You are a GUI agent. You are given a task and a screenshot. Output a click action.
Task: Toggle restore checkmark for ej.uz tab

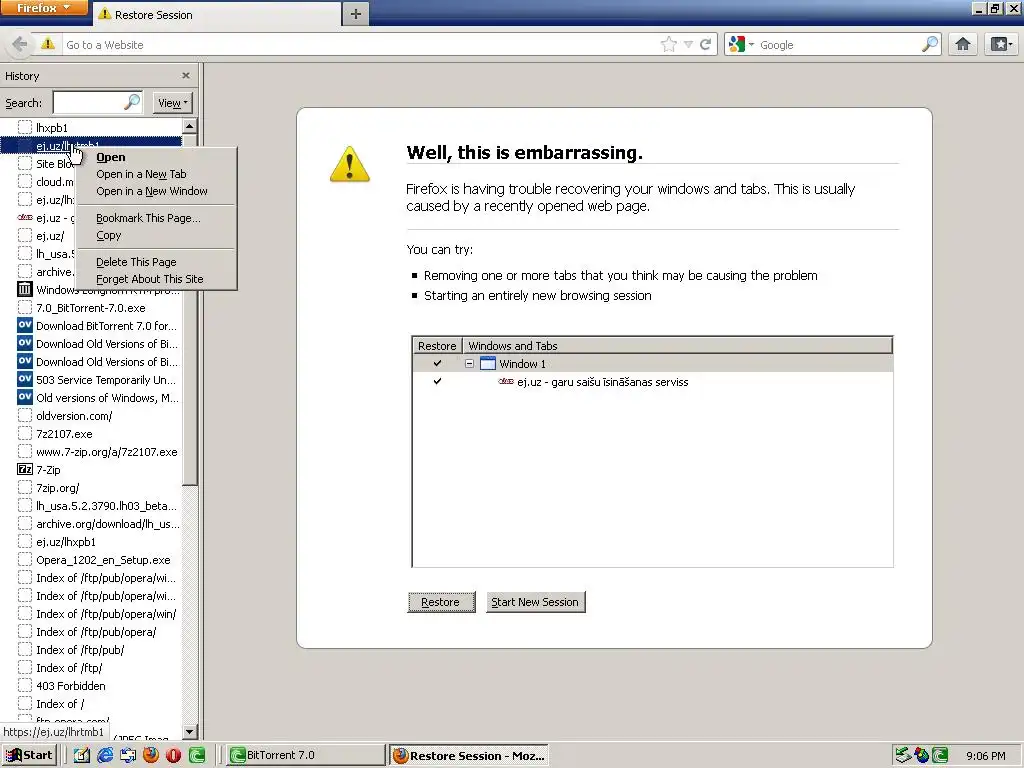437,381
